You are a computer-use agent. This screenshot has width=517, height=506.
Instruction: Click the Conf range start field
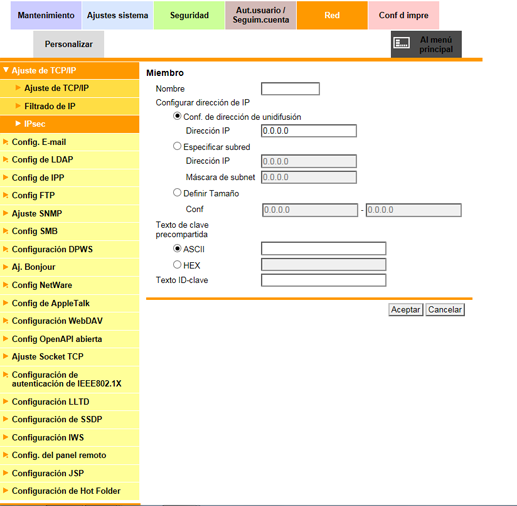(310, 210)
